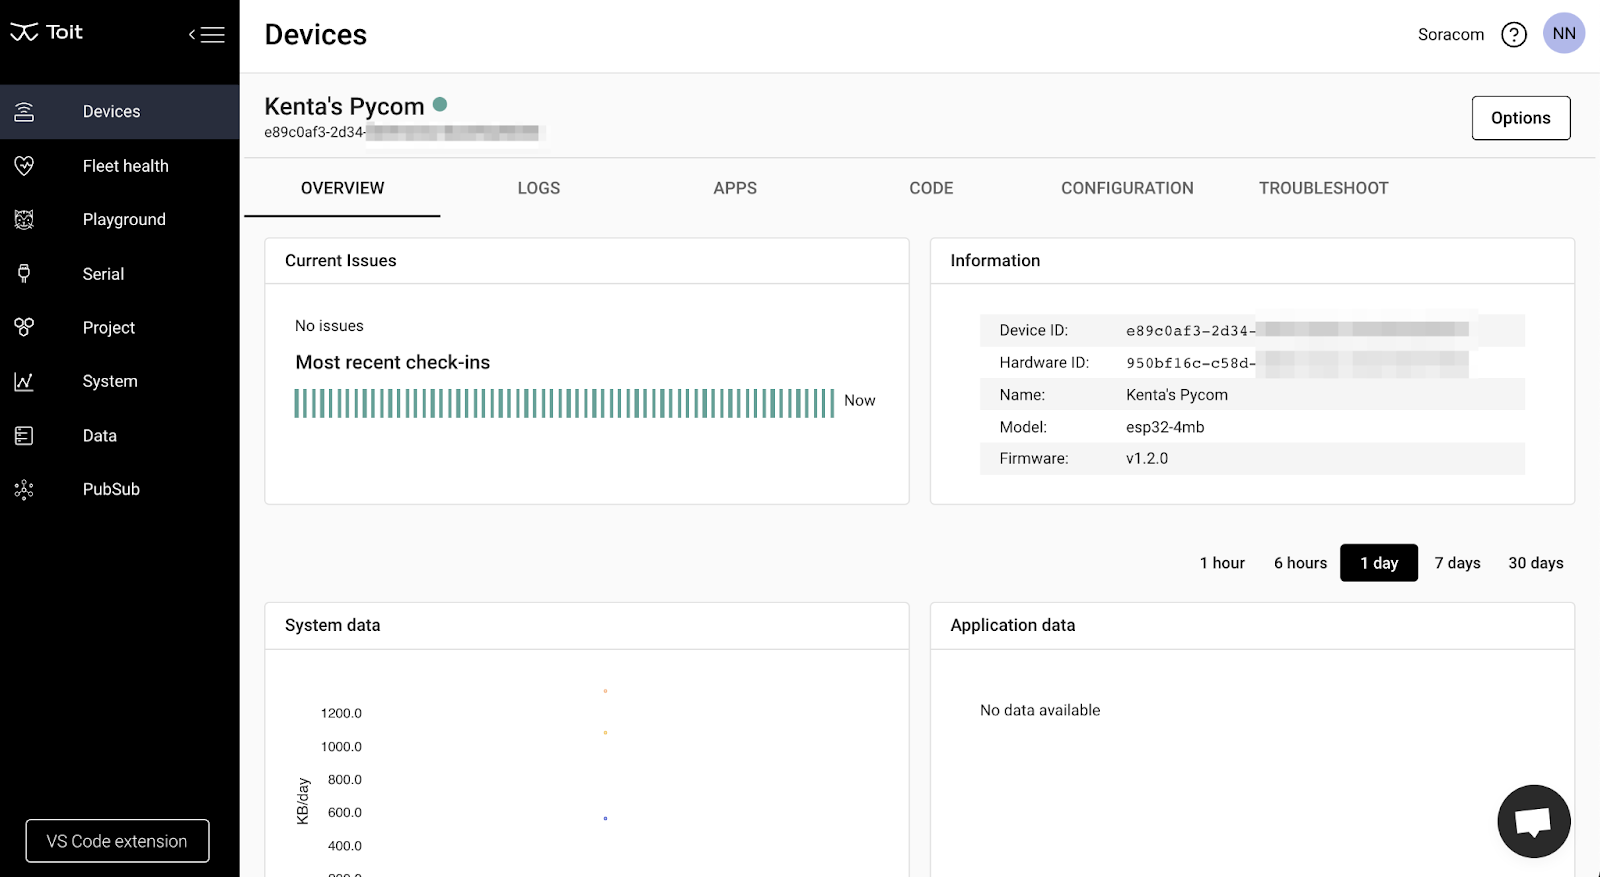
Task: Switch to the CONFIGURATION tab
Action: click(1127, 188)
